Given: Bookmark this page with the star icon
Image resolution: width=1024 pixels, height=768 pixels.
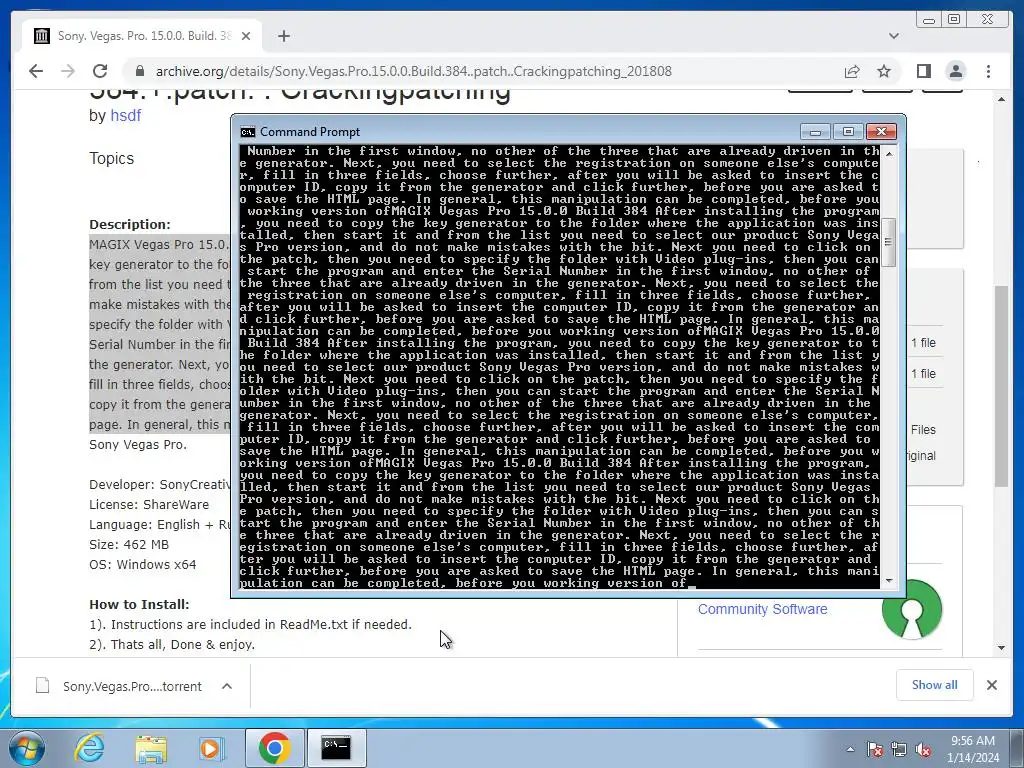Looking at the screenshot, I should (x=884, y=71).
